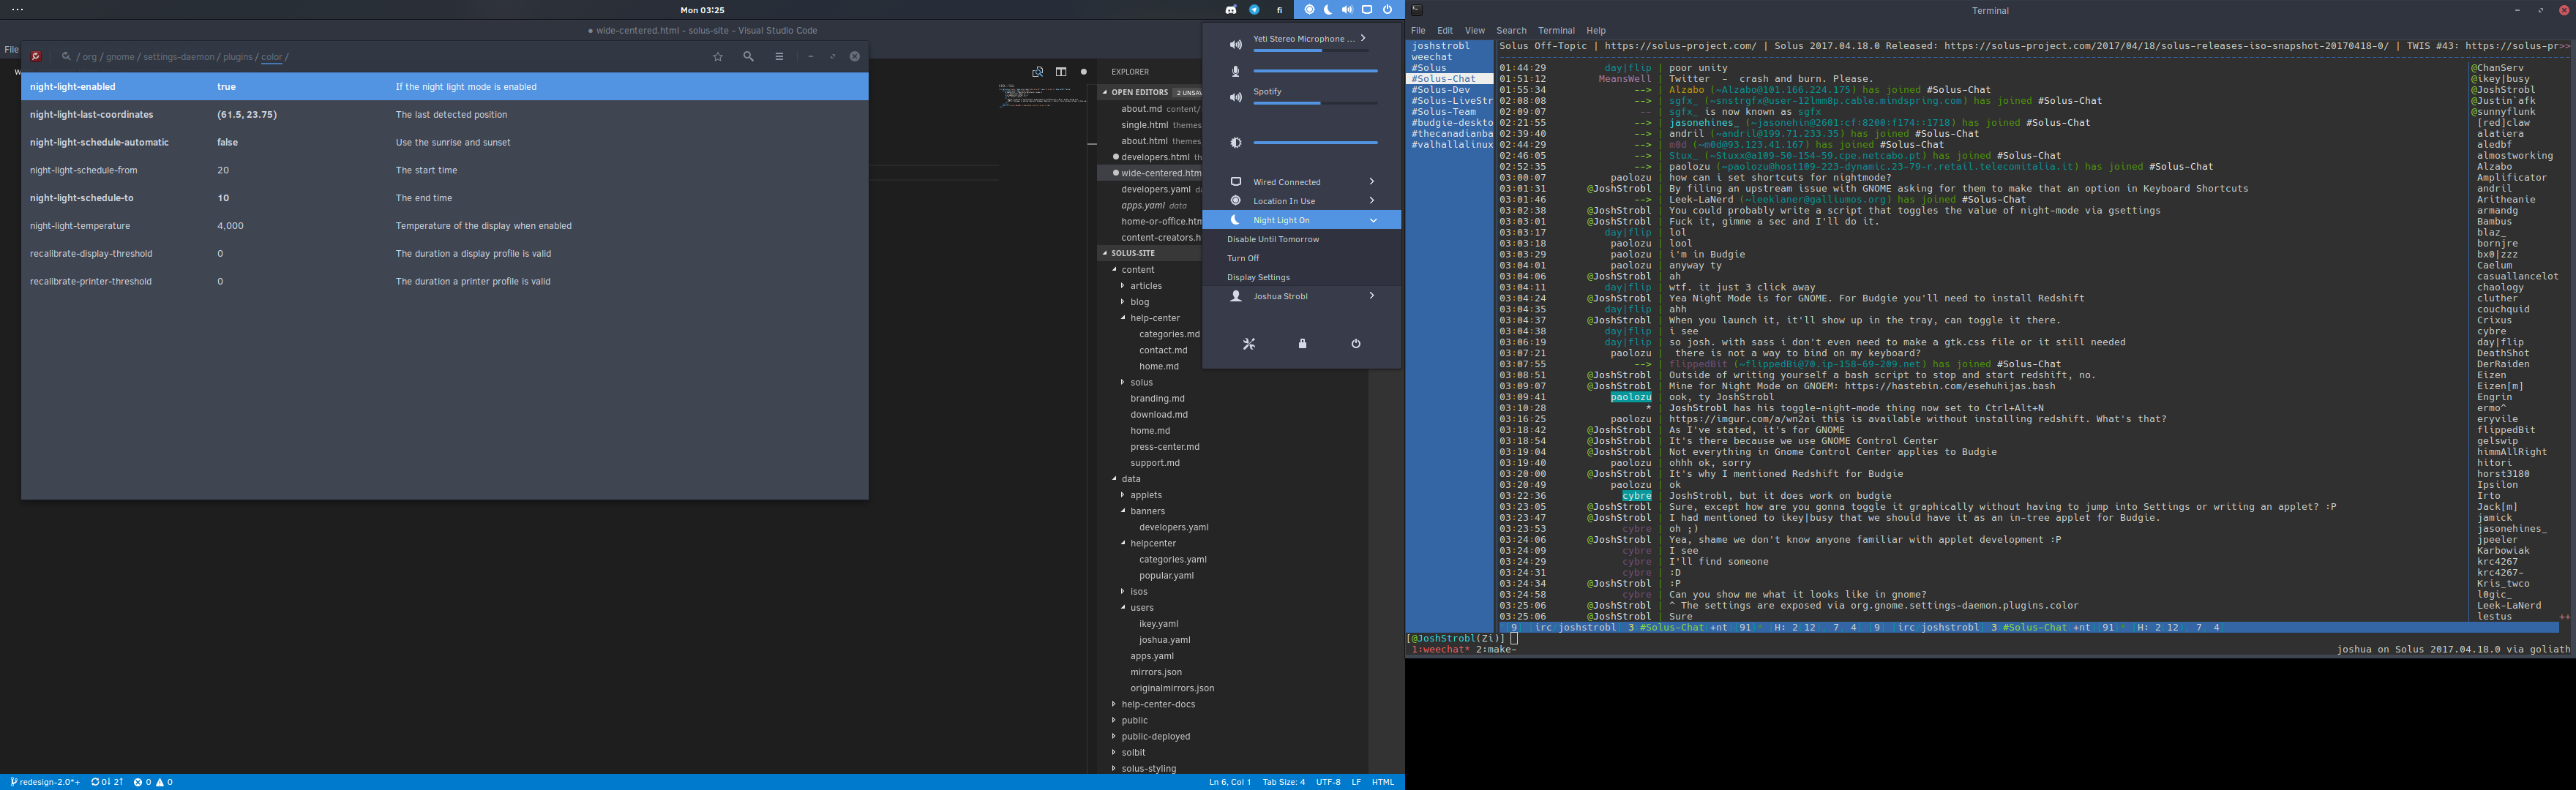The width and height of the screenshot is (2576, 790).
Task: Click Turn Off night light
Action: point(1243,258)
